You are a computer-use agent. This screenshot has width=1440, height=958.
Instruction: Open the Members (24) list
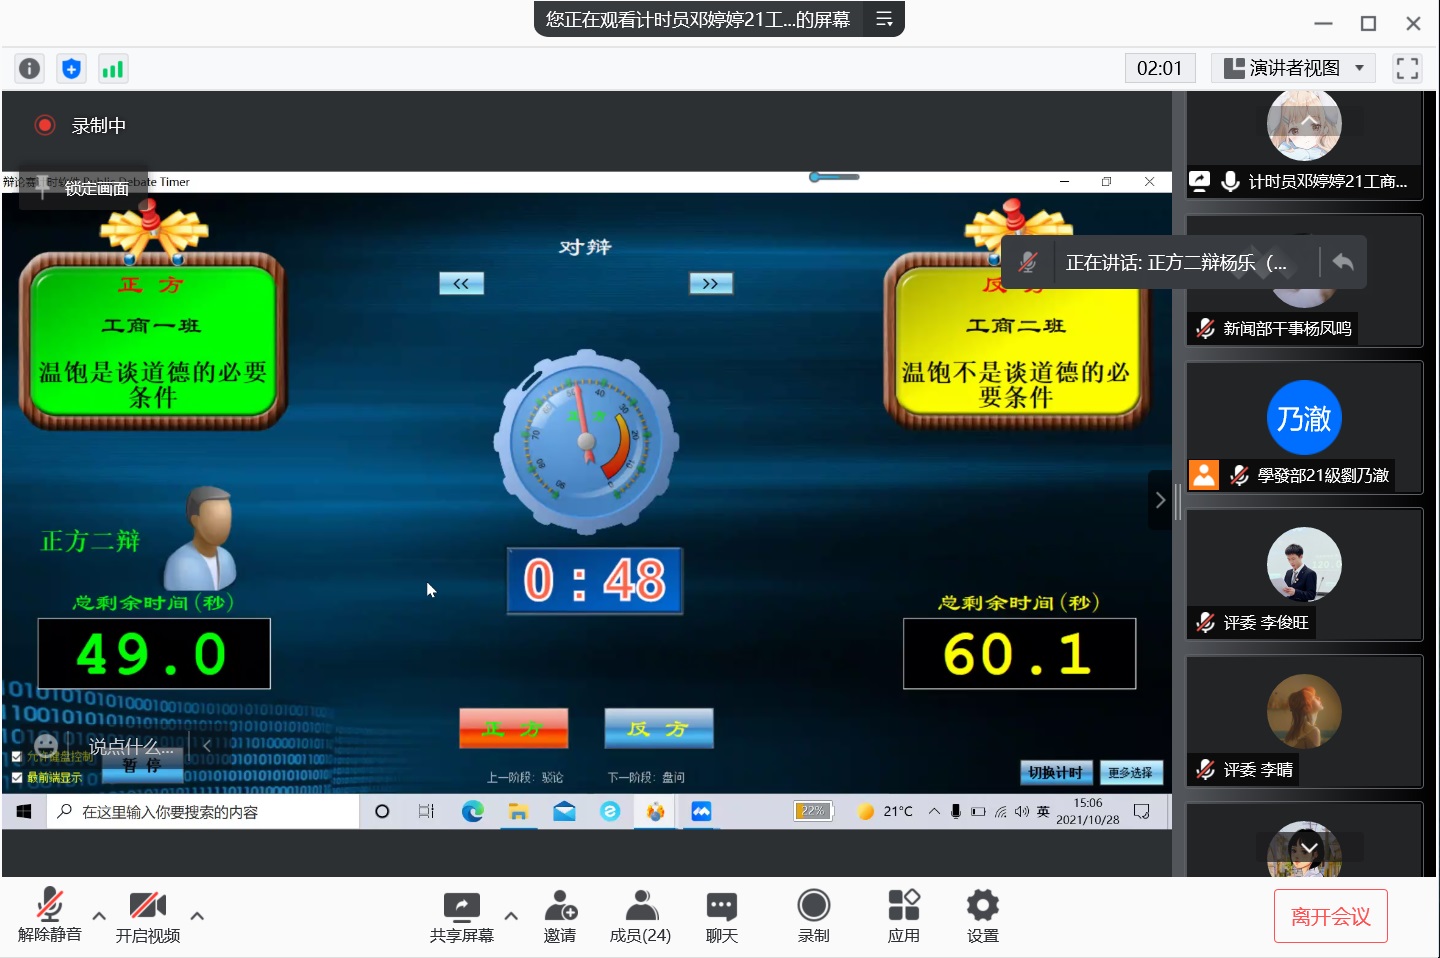[x=640, y=917]
